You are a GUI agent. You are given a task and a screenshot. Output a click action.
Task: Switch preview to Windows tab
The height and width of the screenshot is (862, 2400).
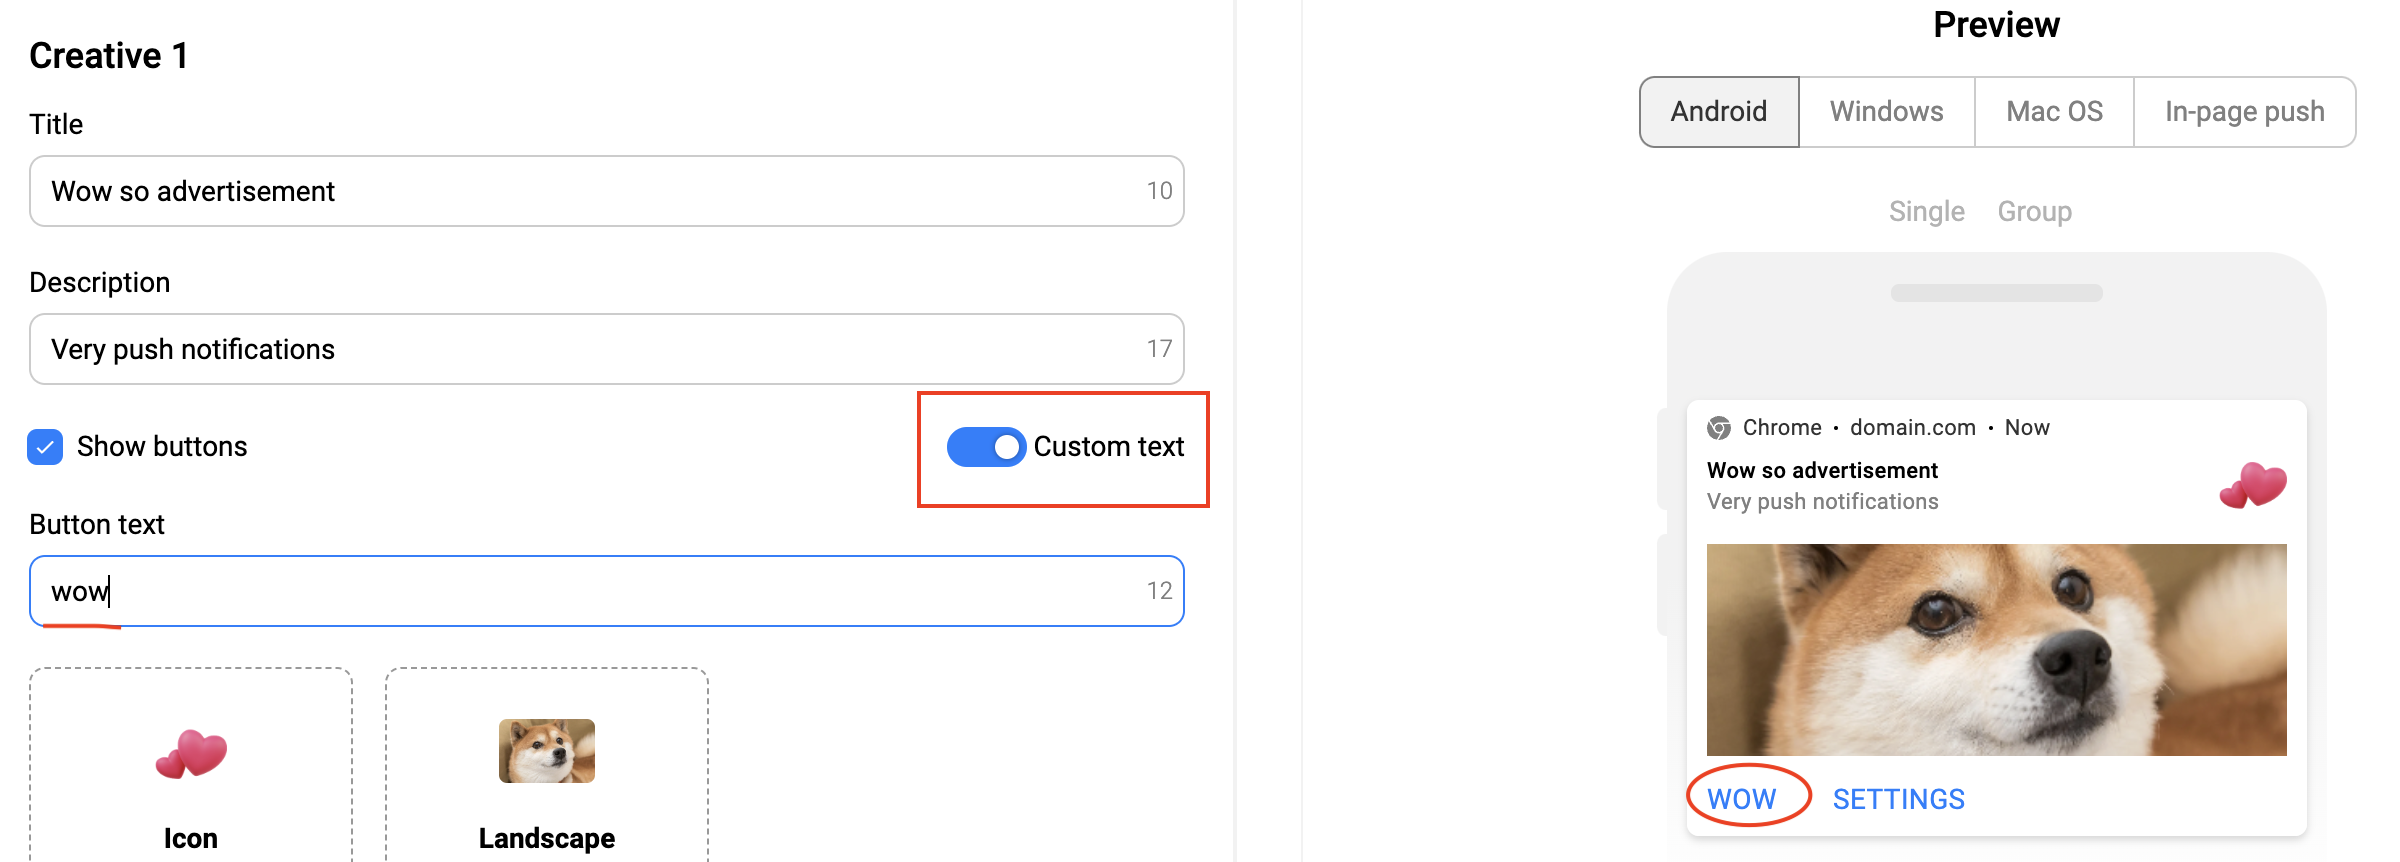point(1886,112)
